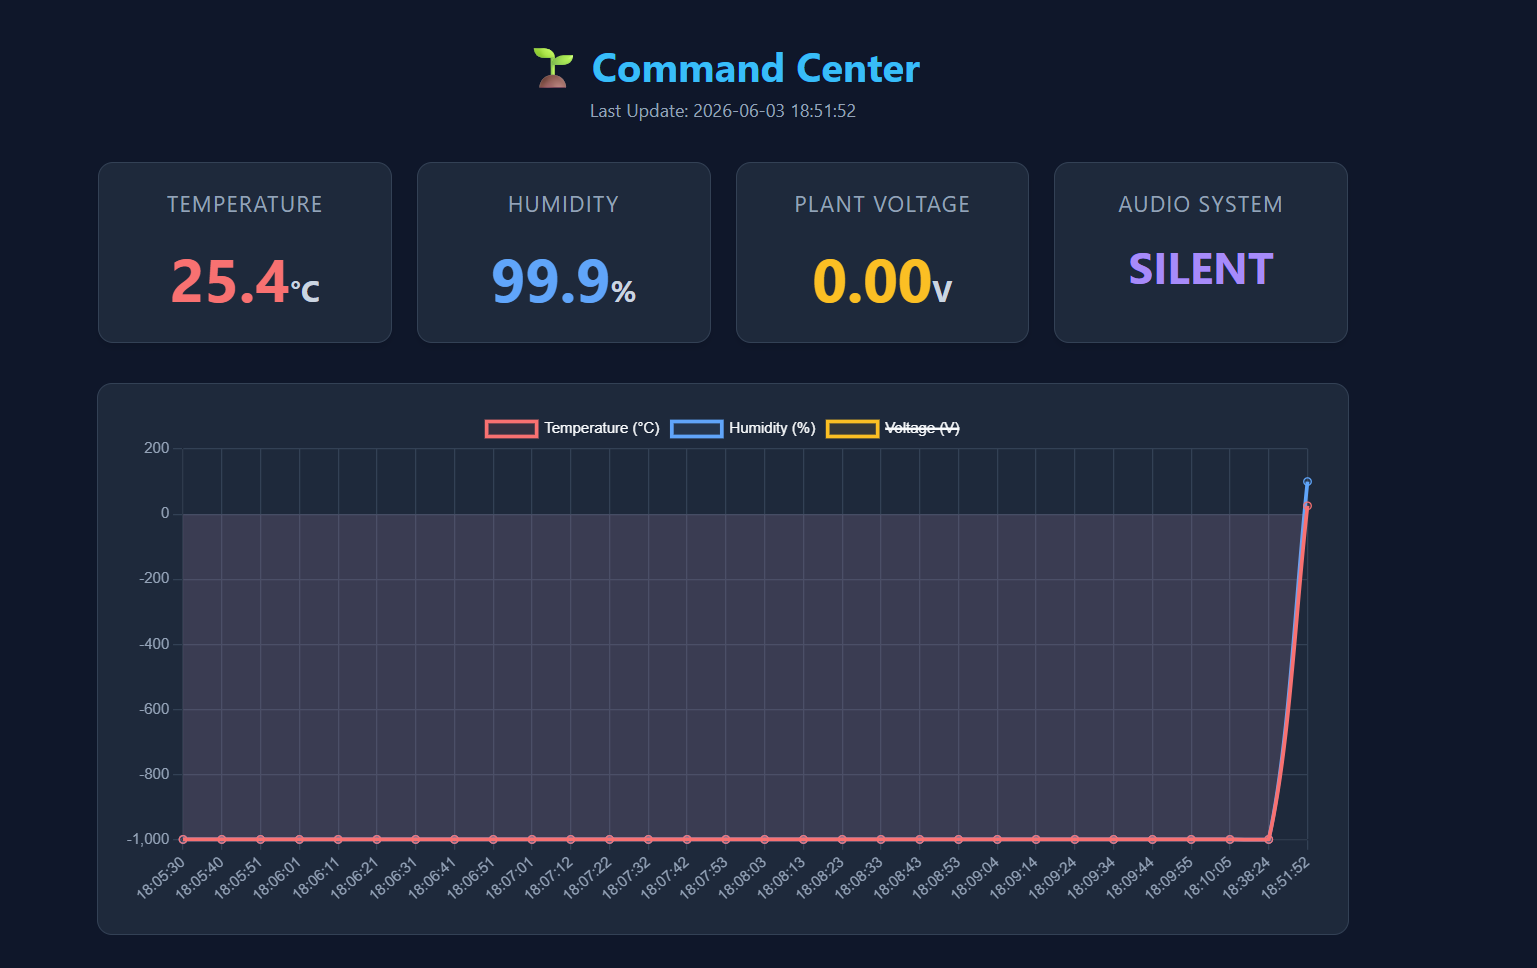Click the -400 y-axis label
Screen dimensions: 1537x968
[x=155, y=644]
